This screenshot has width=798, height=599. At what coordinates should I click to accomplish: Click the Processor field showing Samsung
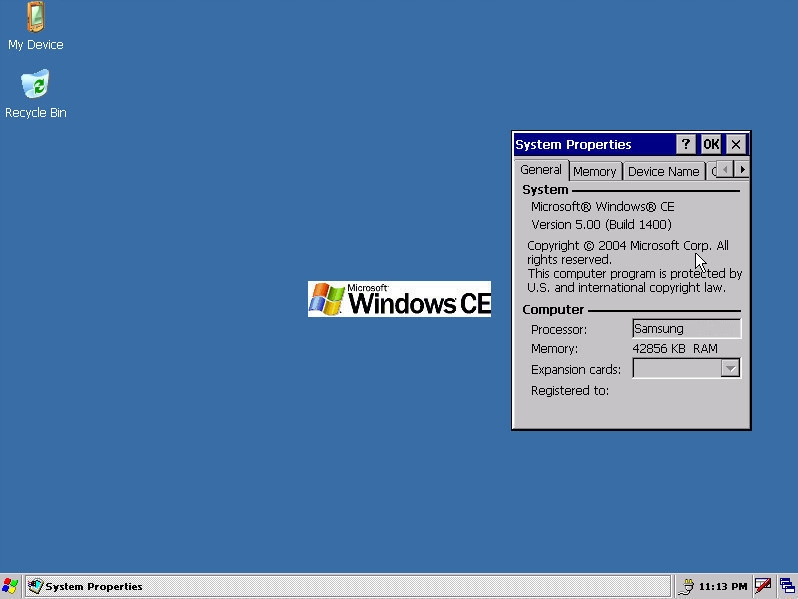687,329
